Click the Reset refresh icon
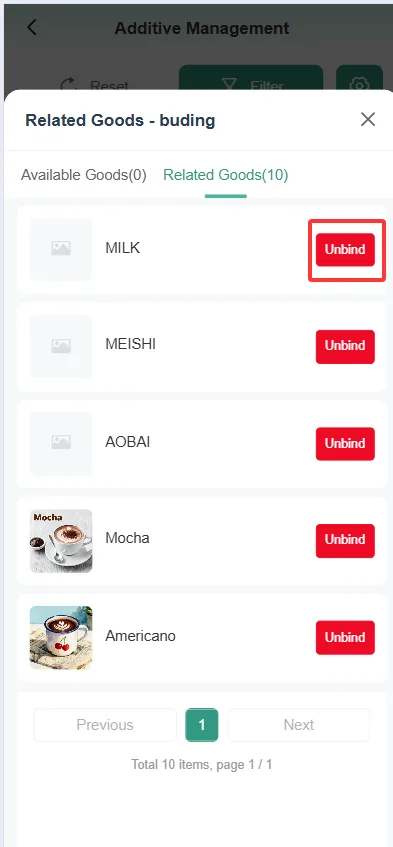The width and height of the screenshot is (393, 847). pos(69,85)
